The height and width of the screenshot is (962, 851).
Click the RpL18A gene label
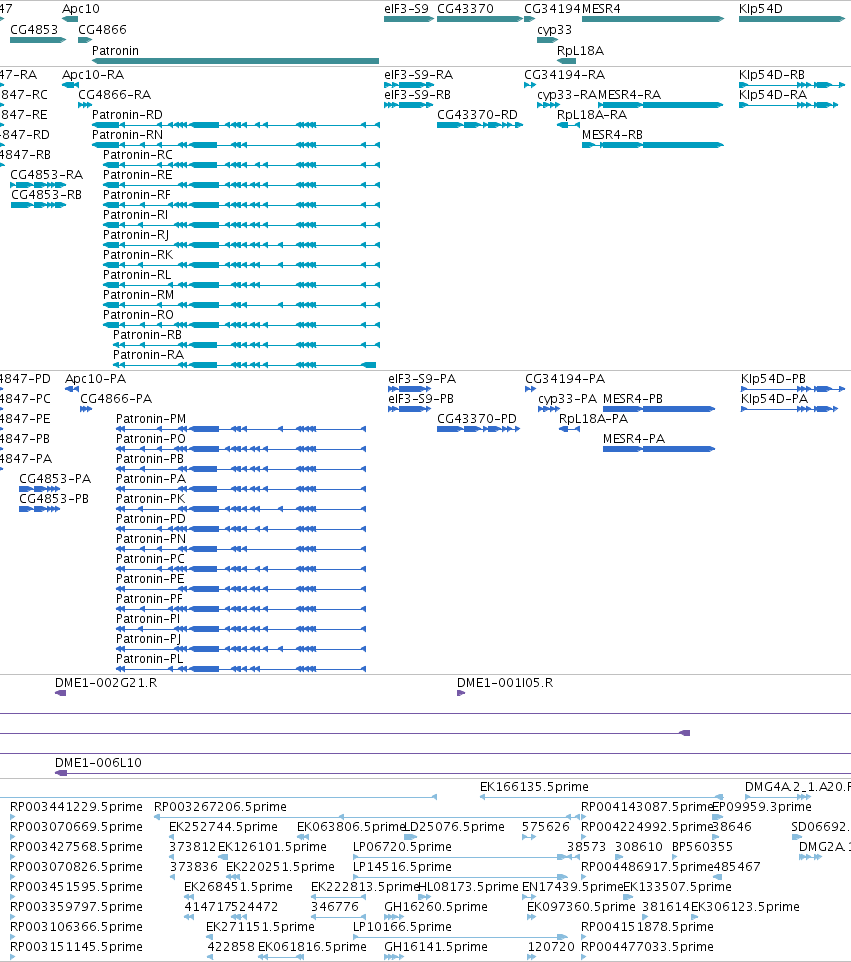point(580,50)
